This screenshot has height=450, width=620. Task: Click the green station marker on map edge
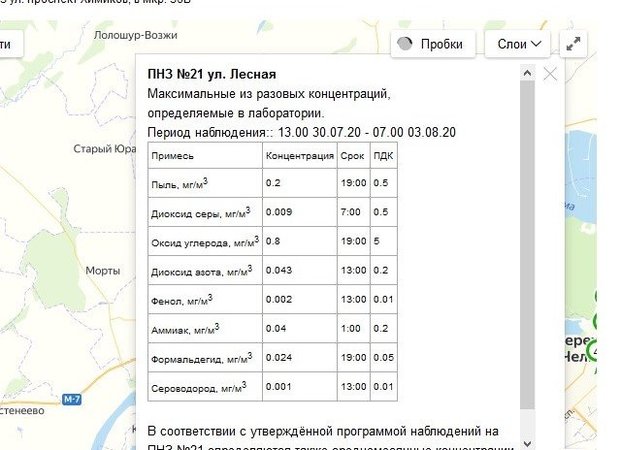click(597, 351)
